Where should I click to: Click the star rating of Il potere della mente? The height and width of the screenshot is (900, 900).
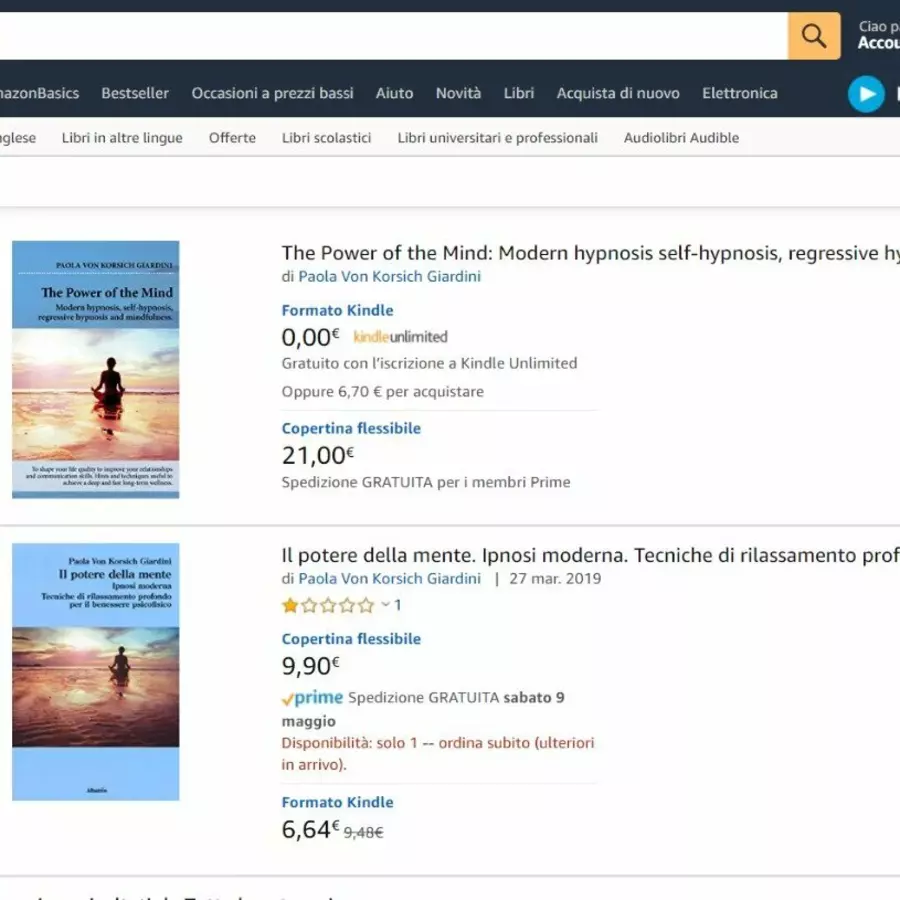(328, 605)
